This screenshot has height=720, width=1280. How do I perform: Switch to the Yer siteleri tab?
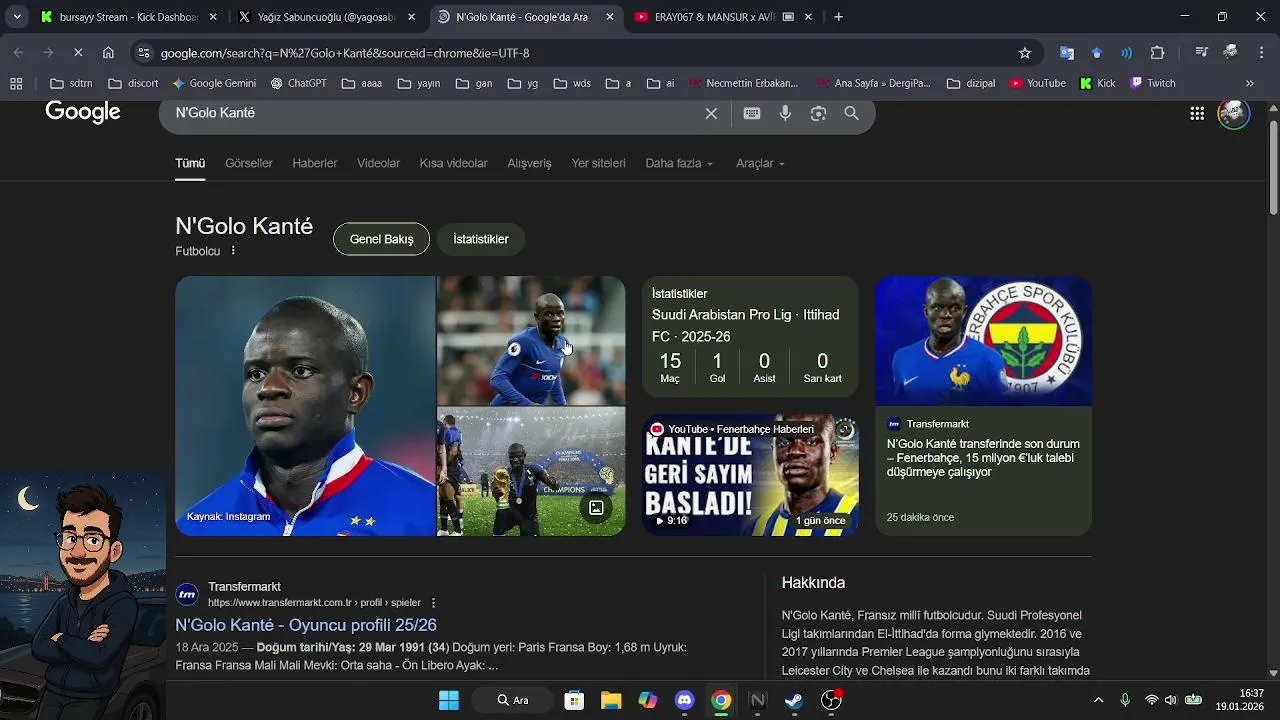click(x=598, y=163)
